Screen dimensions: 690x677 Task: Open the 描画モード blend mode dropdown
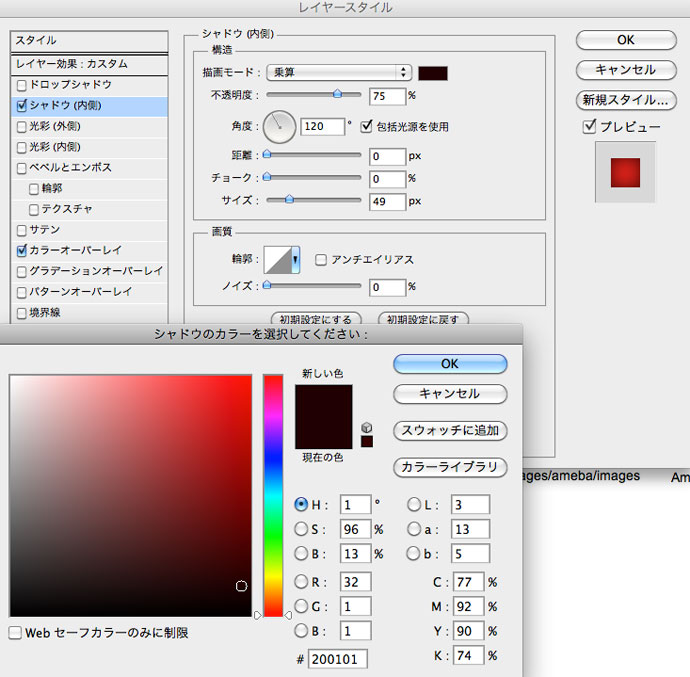pos(339,72)
